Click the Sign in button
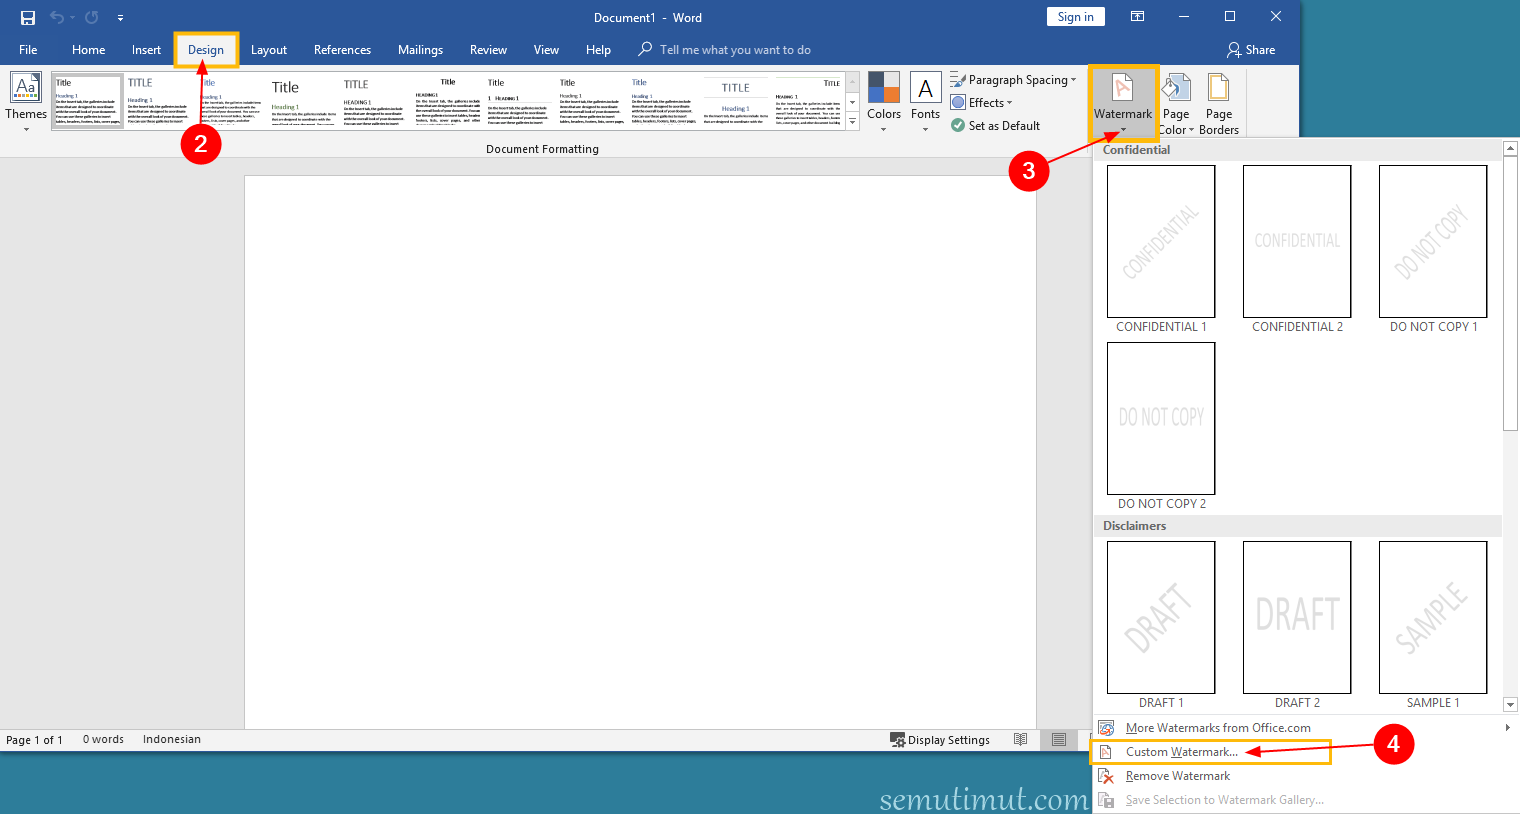This screenshot has height=814, width=1520. [x=1076, y=17]
